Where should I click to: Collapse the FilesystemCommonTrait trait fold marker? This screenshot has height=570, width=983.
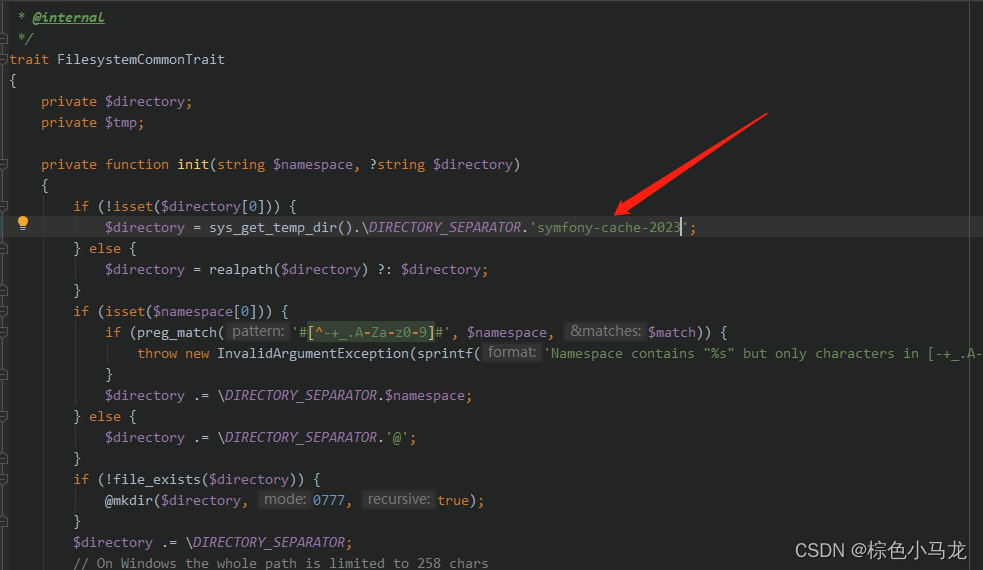(3, 60)
